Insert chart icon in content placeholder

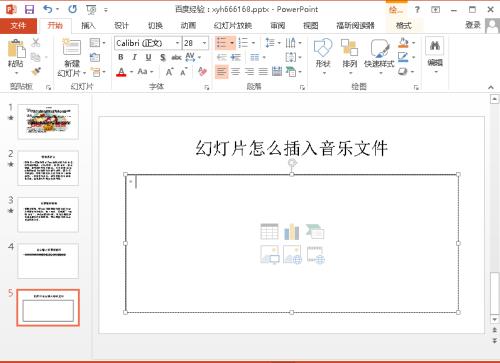coord(292,231)
